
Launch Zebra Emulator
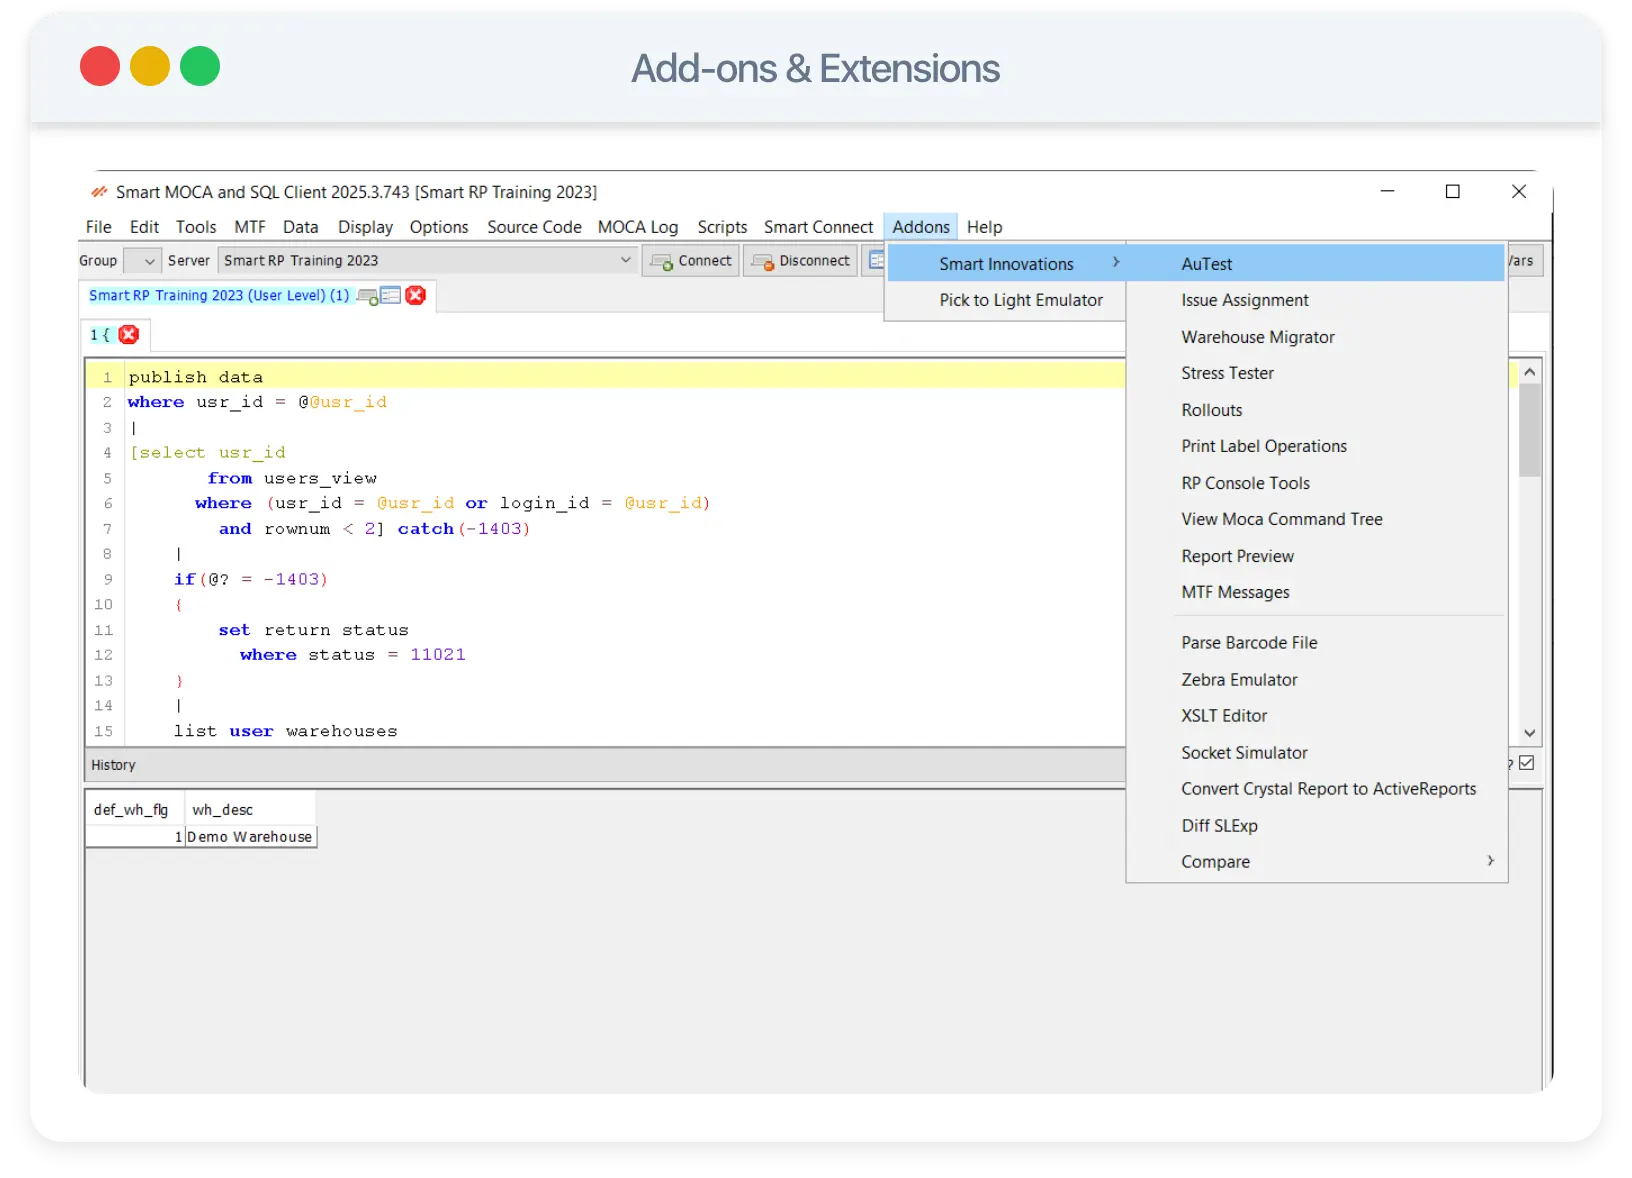tap(1316, 680)
